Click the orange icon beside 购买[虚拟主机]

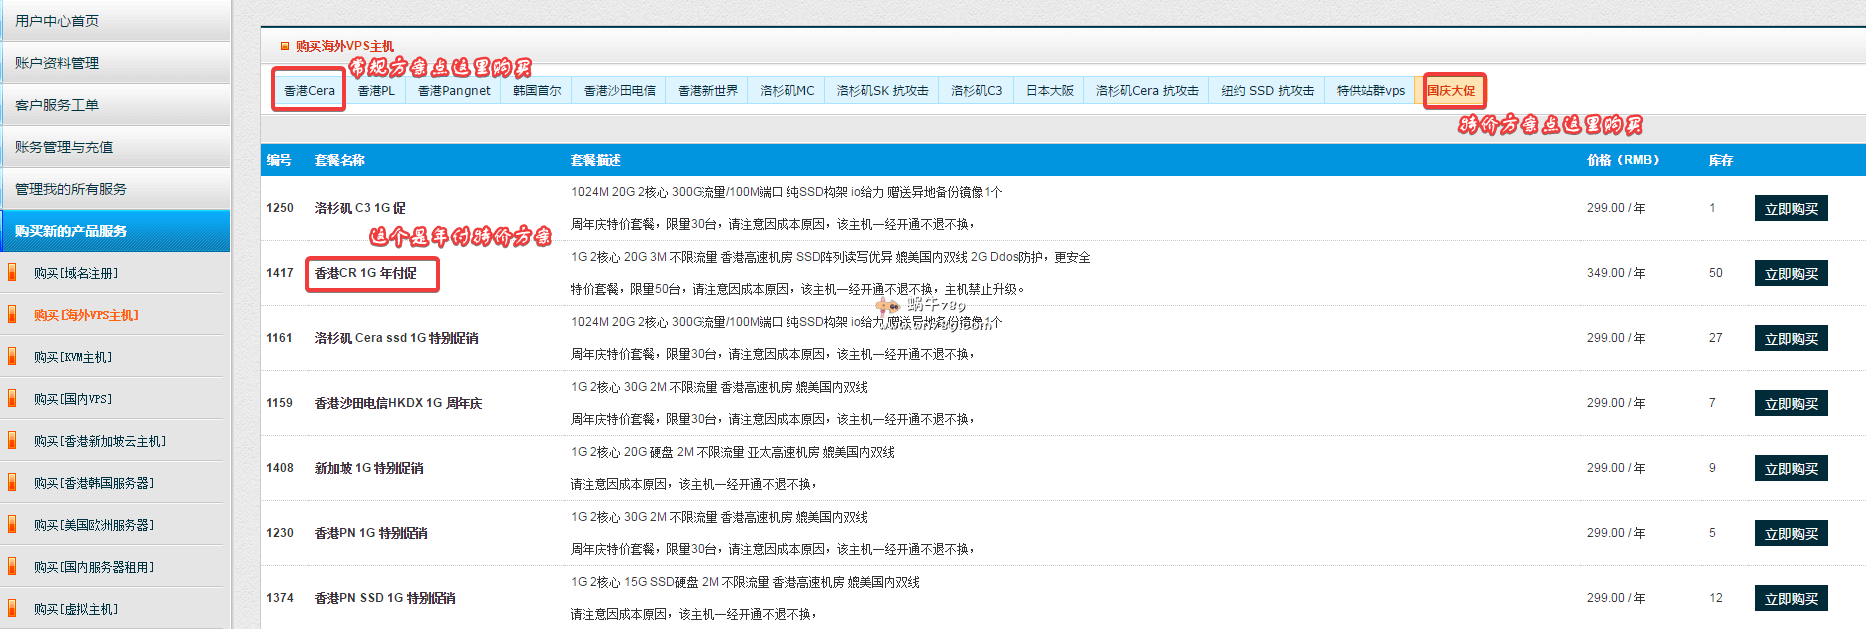click(12, 608)
